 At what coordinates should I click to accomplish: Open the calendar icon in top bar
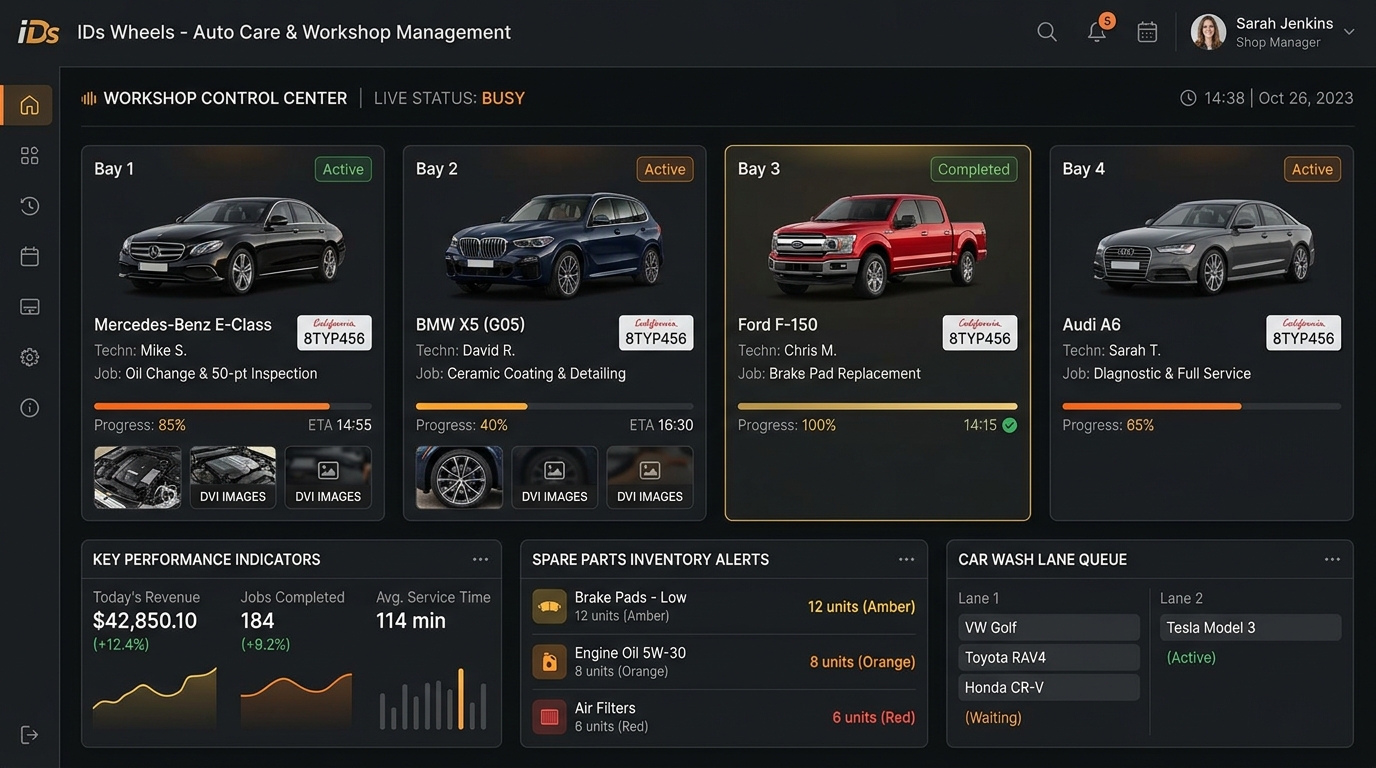coord(1147,32)
